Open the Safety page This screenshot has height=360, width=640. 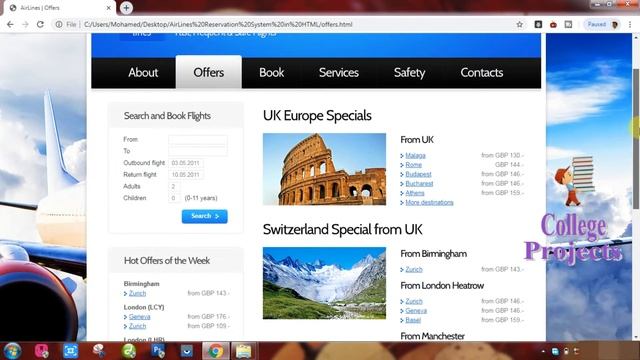[409, 73]
